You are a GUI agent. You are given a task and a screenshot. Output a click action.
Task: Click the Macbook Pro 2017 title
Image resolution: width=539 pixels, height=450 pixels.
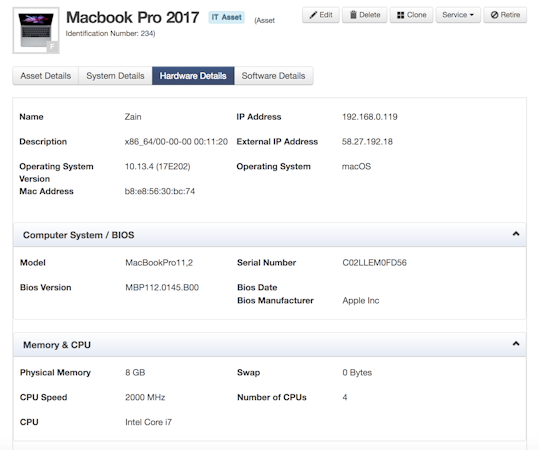pyautogui.click(x=133, y=17)
